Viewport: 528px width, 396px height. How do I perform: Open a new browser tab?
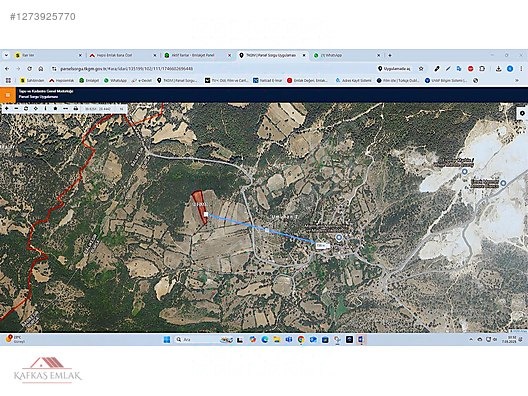coord(390,55)
